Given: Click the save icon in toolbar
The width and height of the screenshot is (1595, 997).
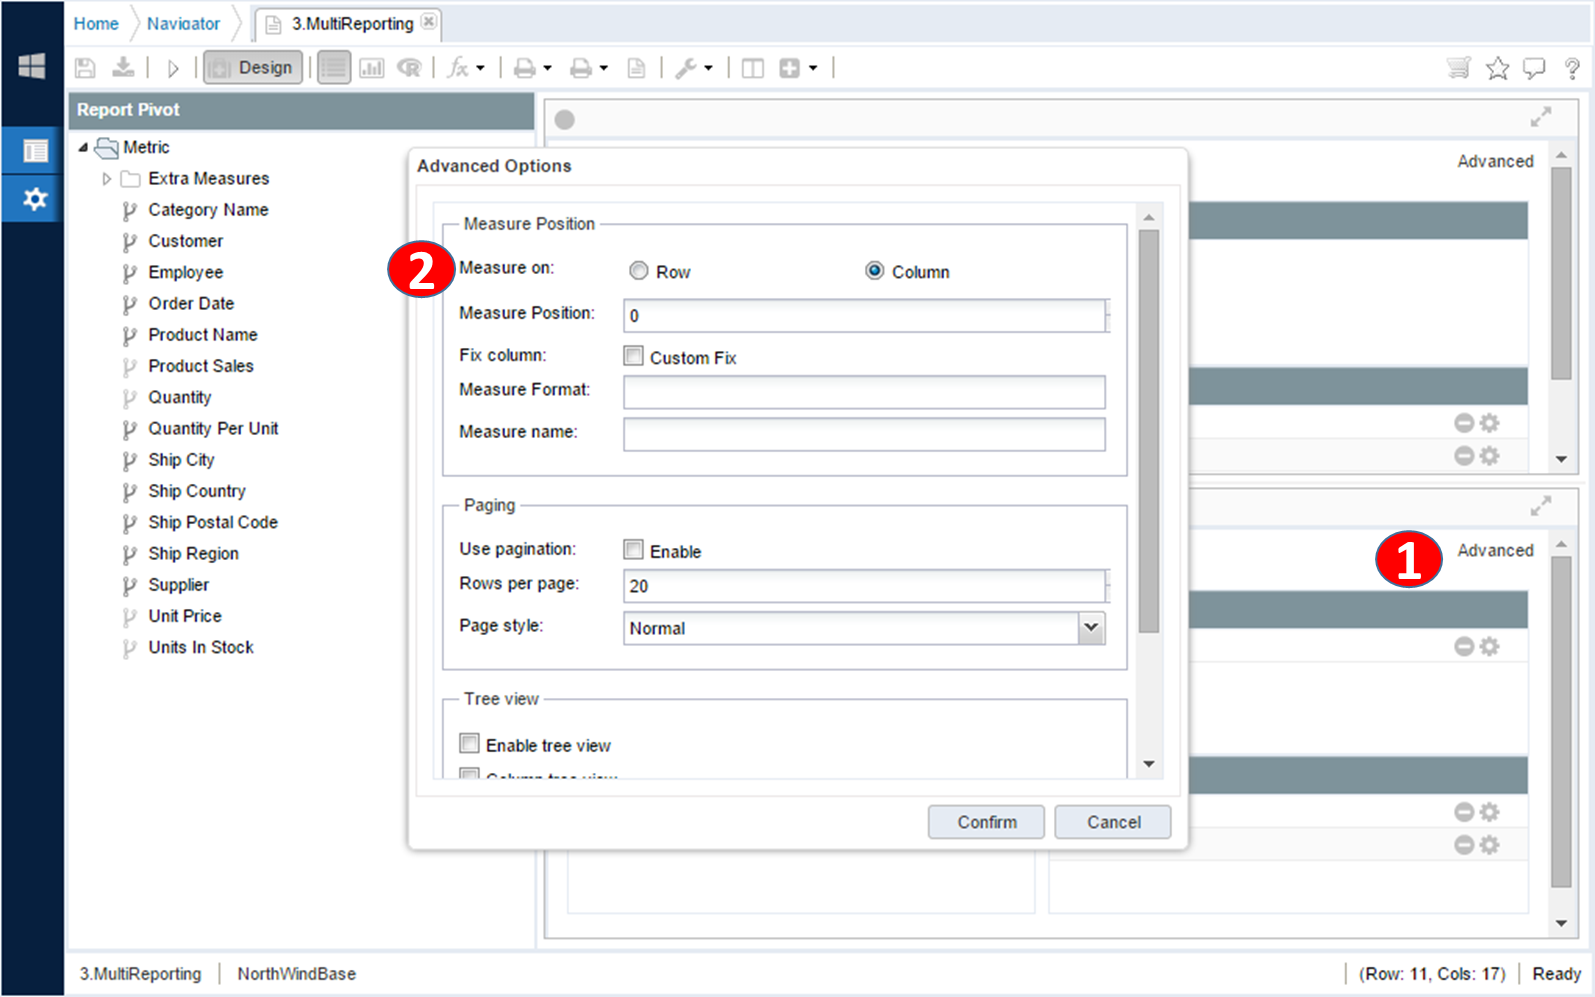Looking at the screenshot, I should [x=85, y=68].
